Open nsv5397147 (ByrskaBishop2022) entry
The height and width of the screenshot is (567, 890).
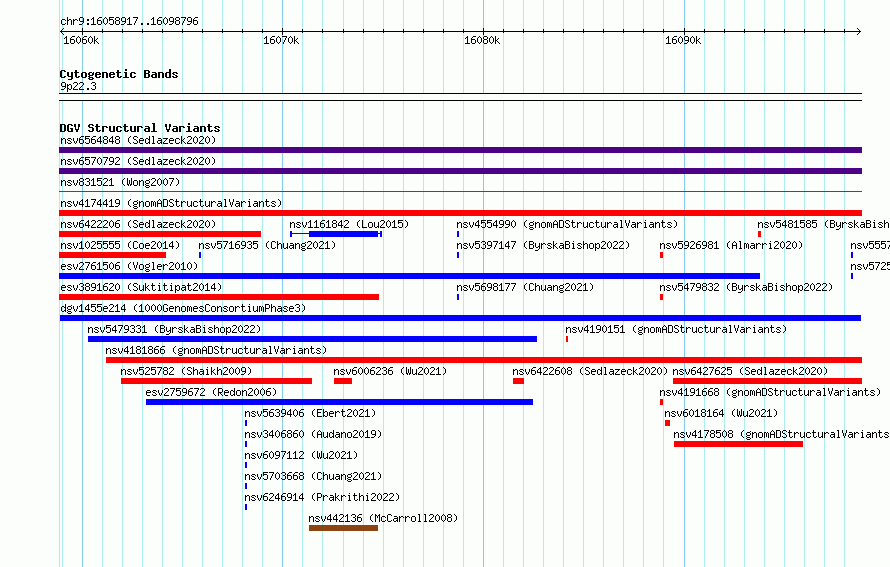click(543, 245)
